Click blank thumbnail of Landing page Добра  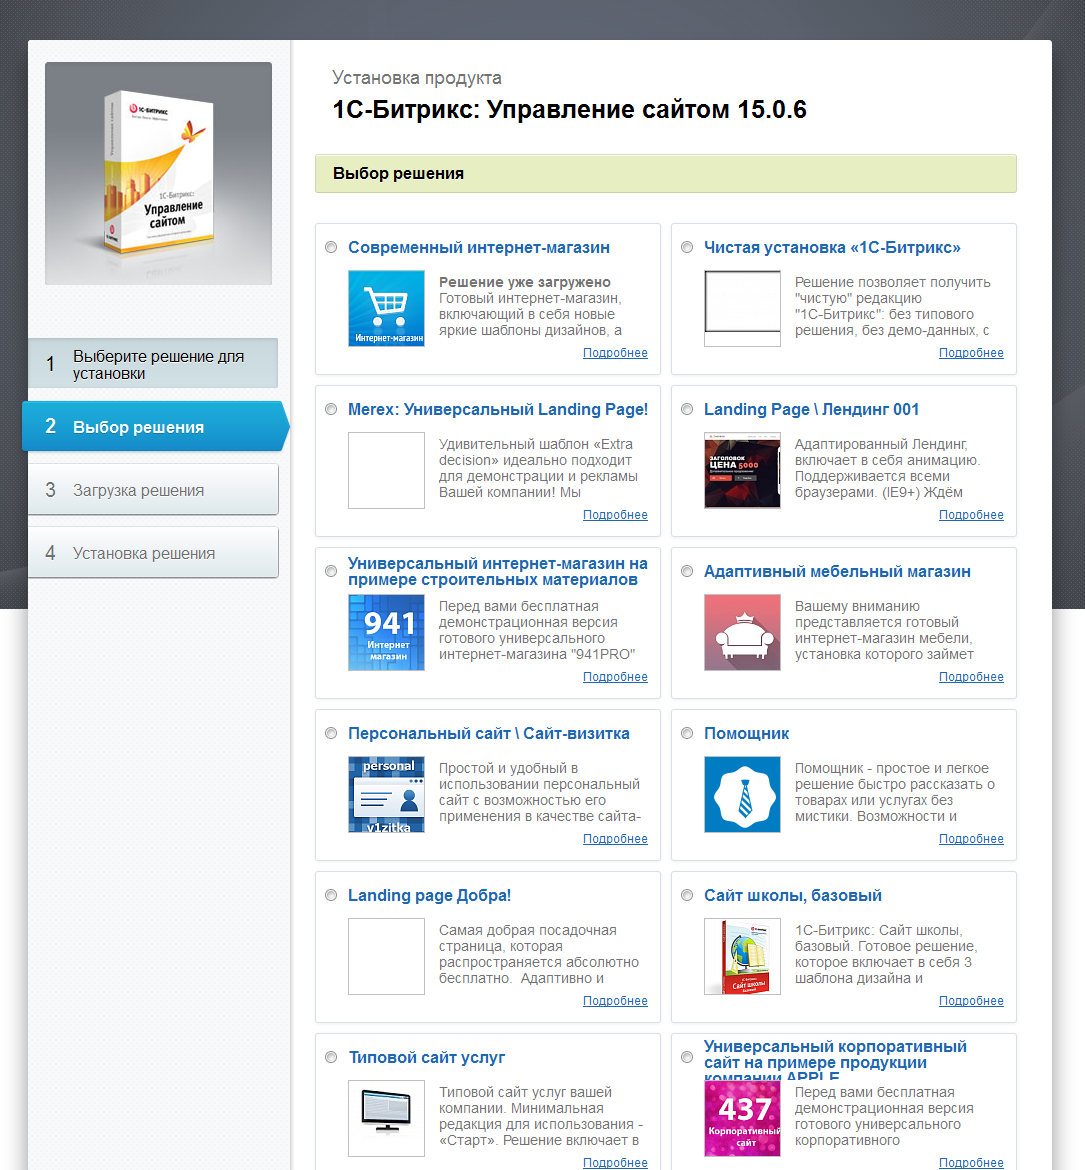[x=387, y=956]
